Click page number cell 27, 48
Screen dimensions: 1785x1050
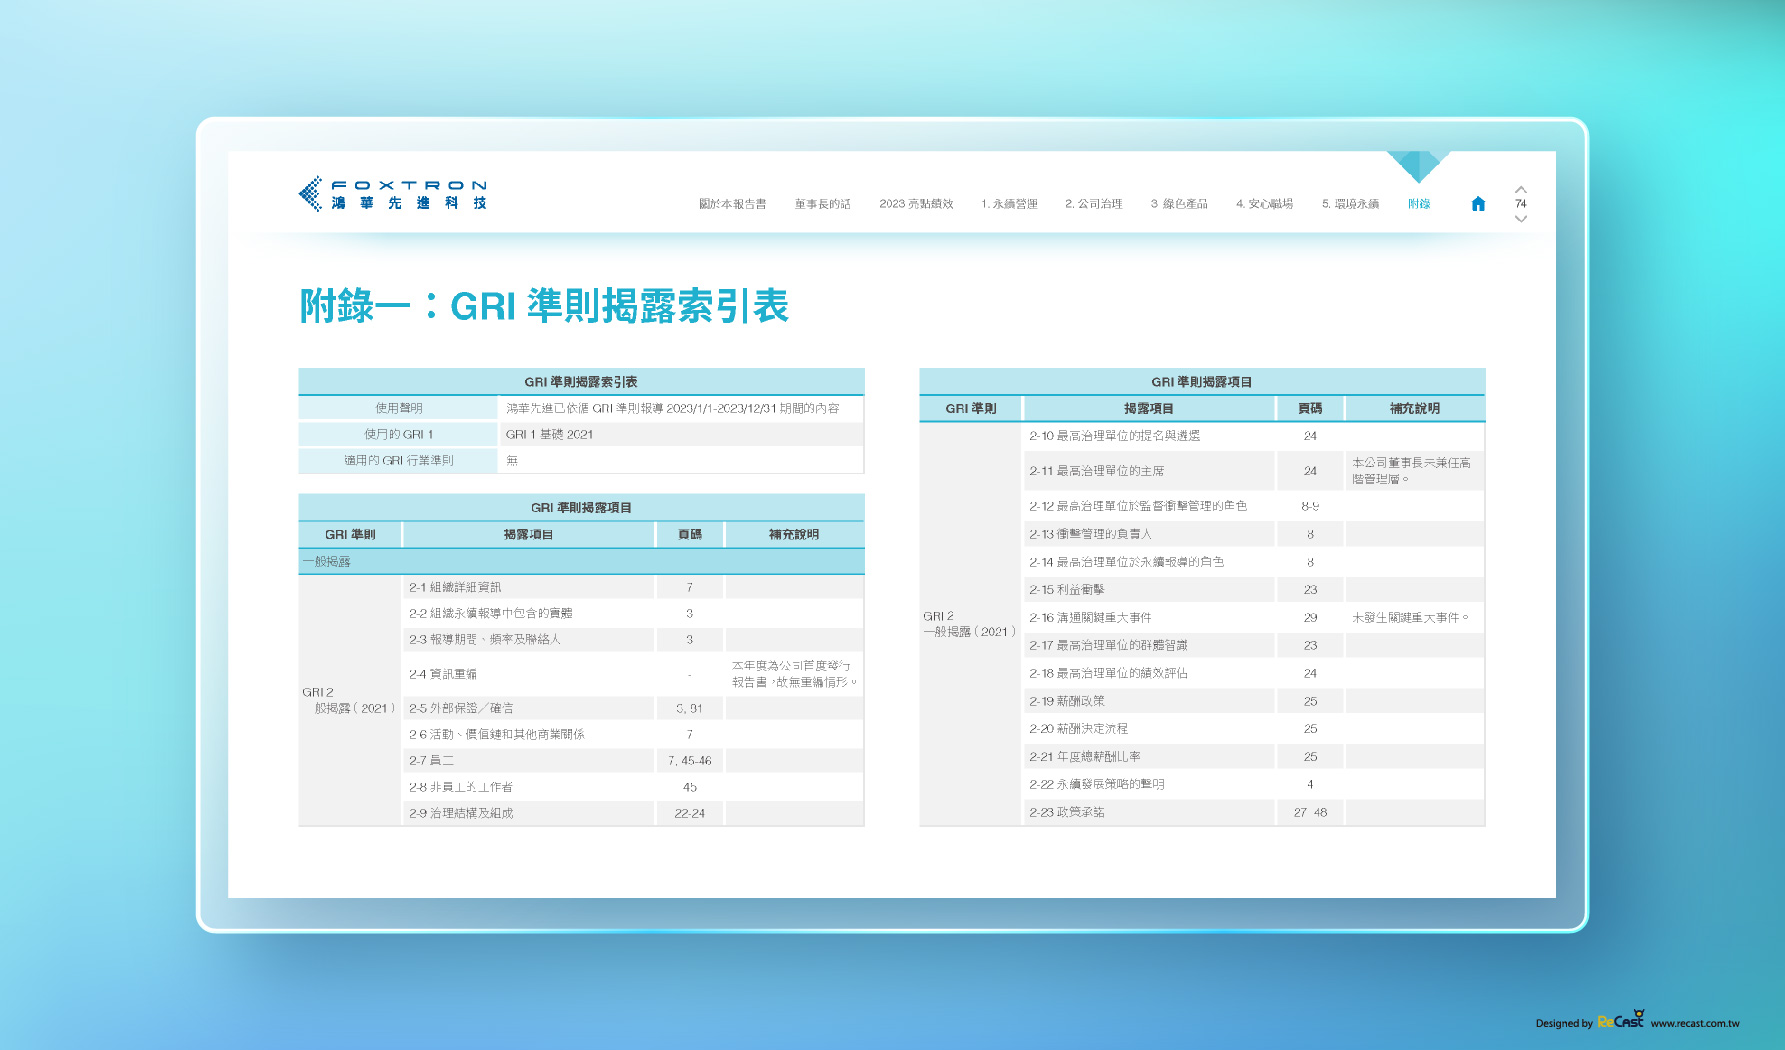1310,812
